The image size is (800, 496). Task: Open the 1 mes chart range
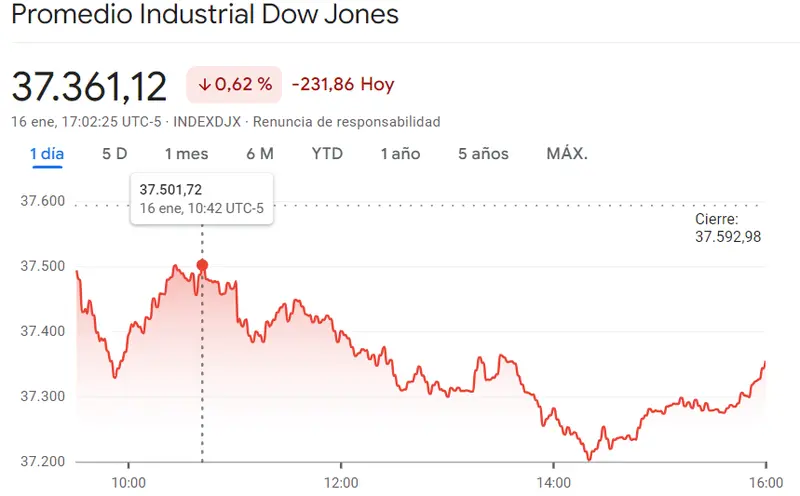click(x=186, y=154)
